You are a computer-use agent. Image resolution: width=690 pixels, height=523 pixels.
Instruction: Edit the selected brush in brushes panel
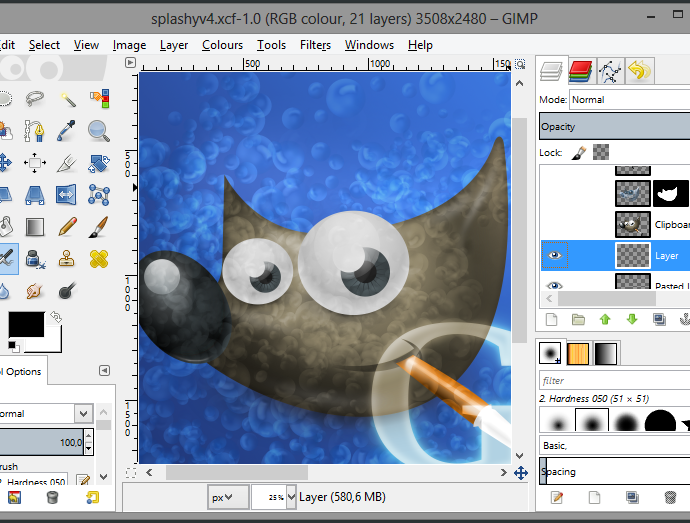point(557,497)
